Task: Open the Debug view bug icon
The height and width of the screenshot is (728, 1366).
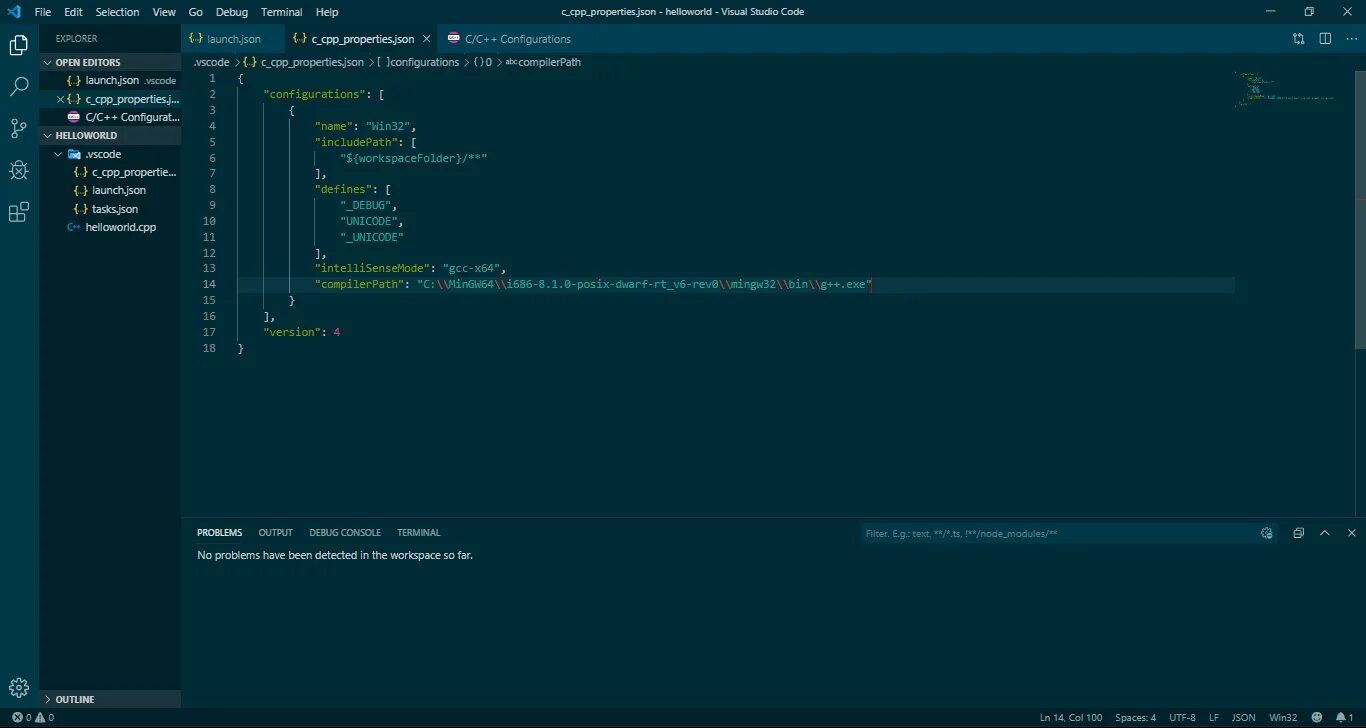Action: pyautogui.click(x=19, y=170)
